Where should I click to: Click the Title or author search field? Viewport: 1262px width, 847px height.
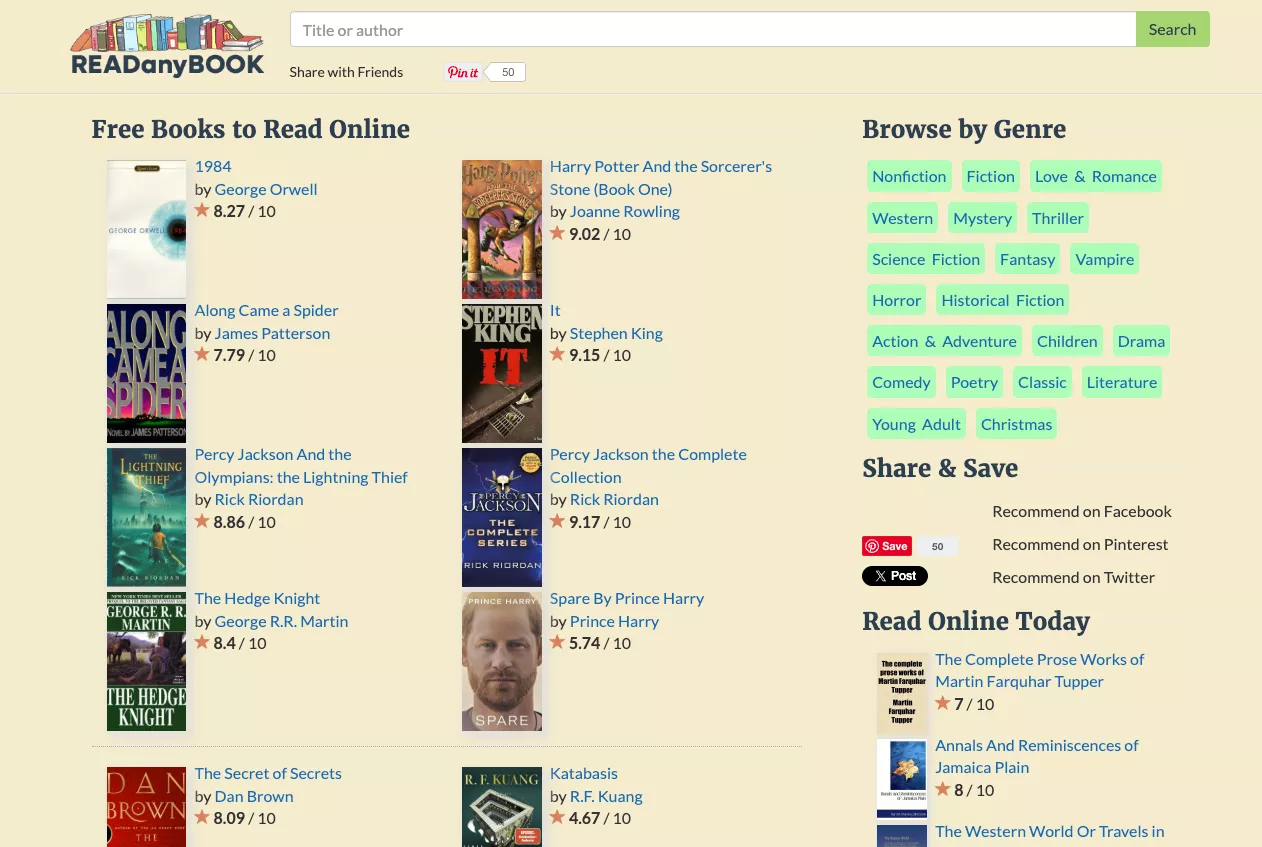tap(713, 29)
